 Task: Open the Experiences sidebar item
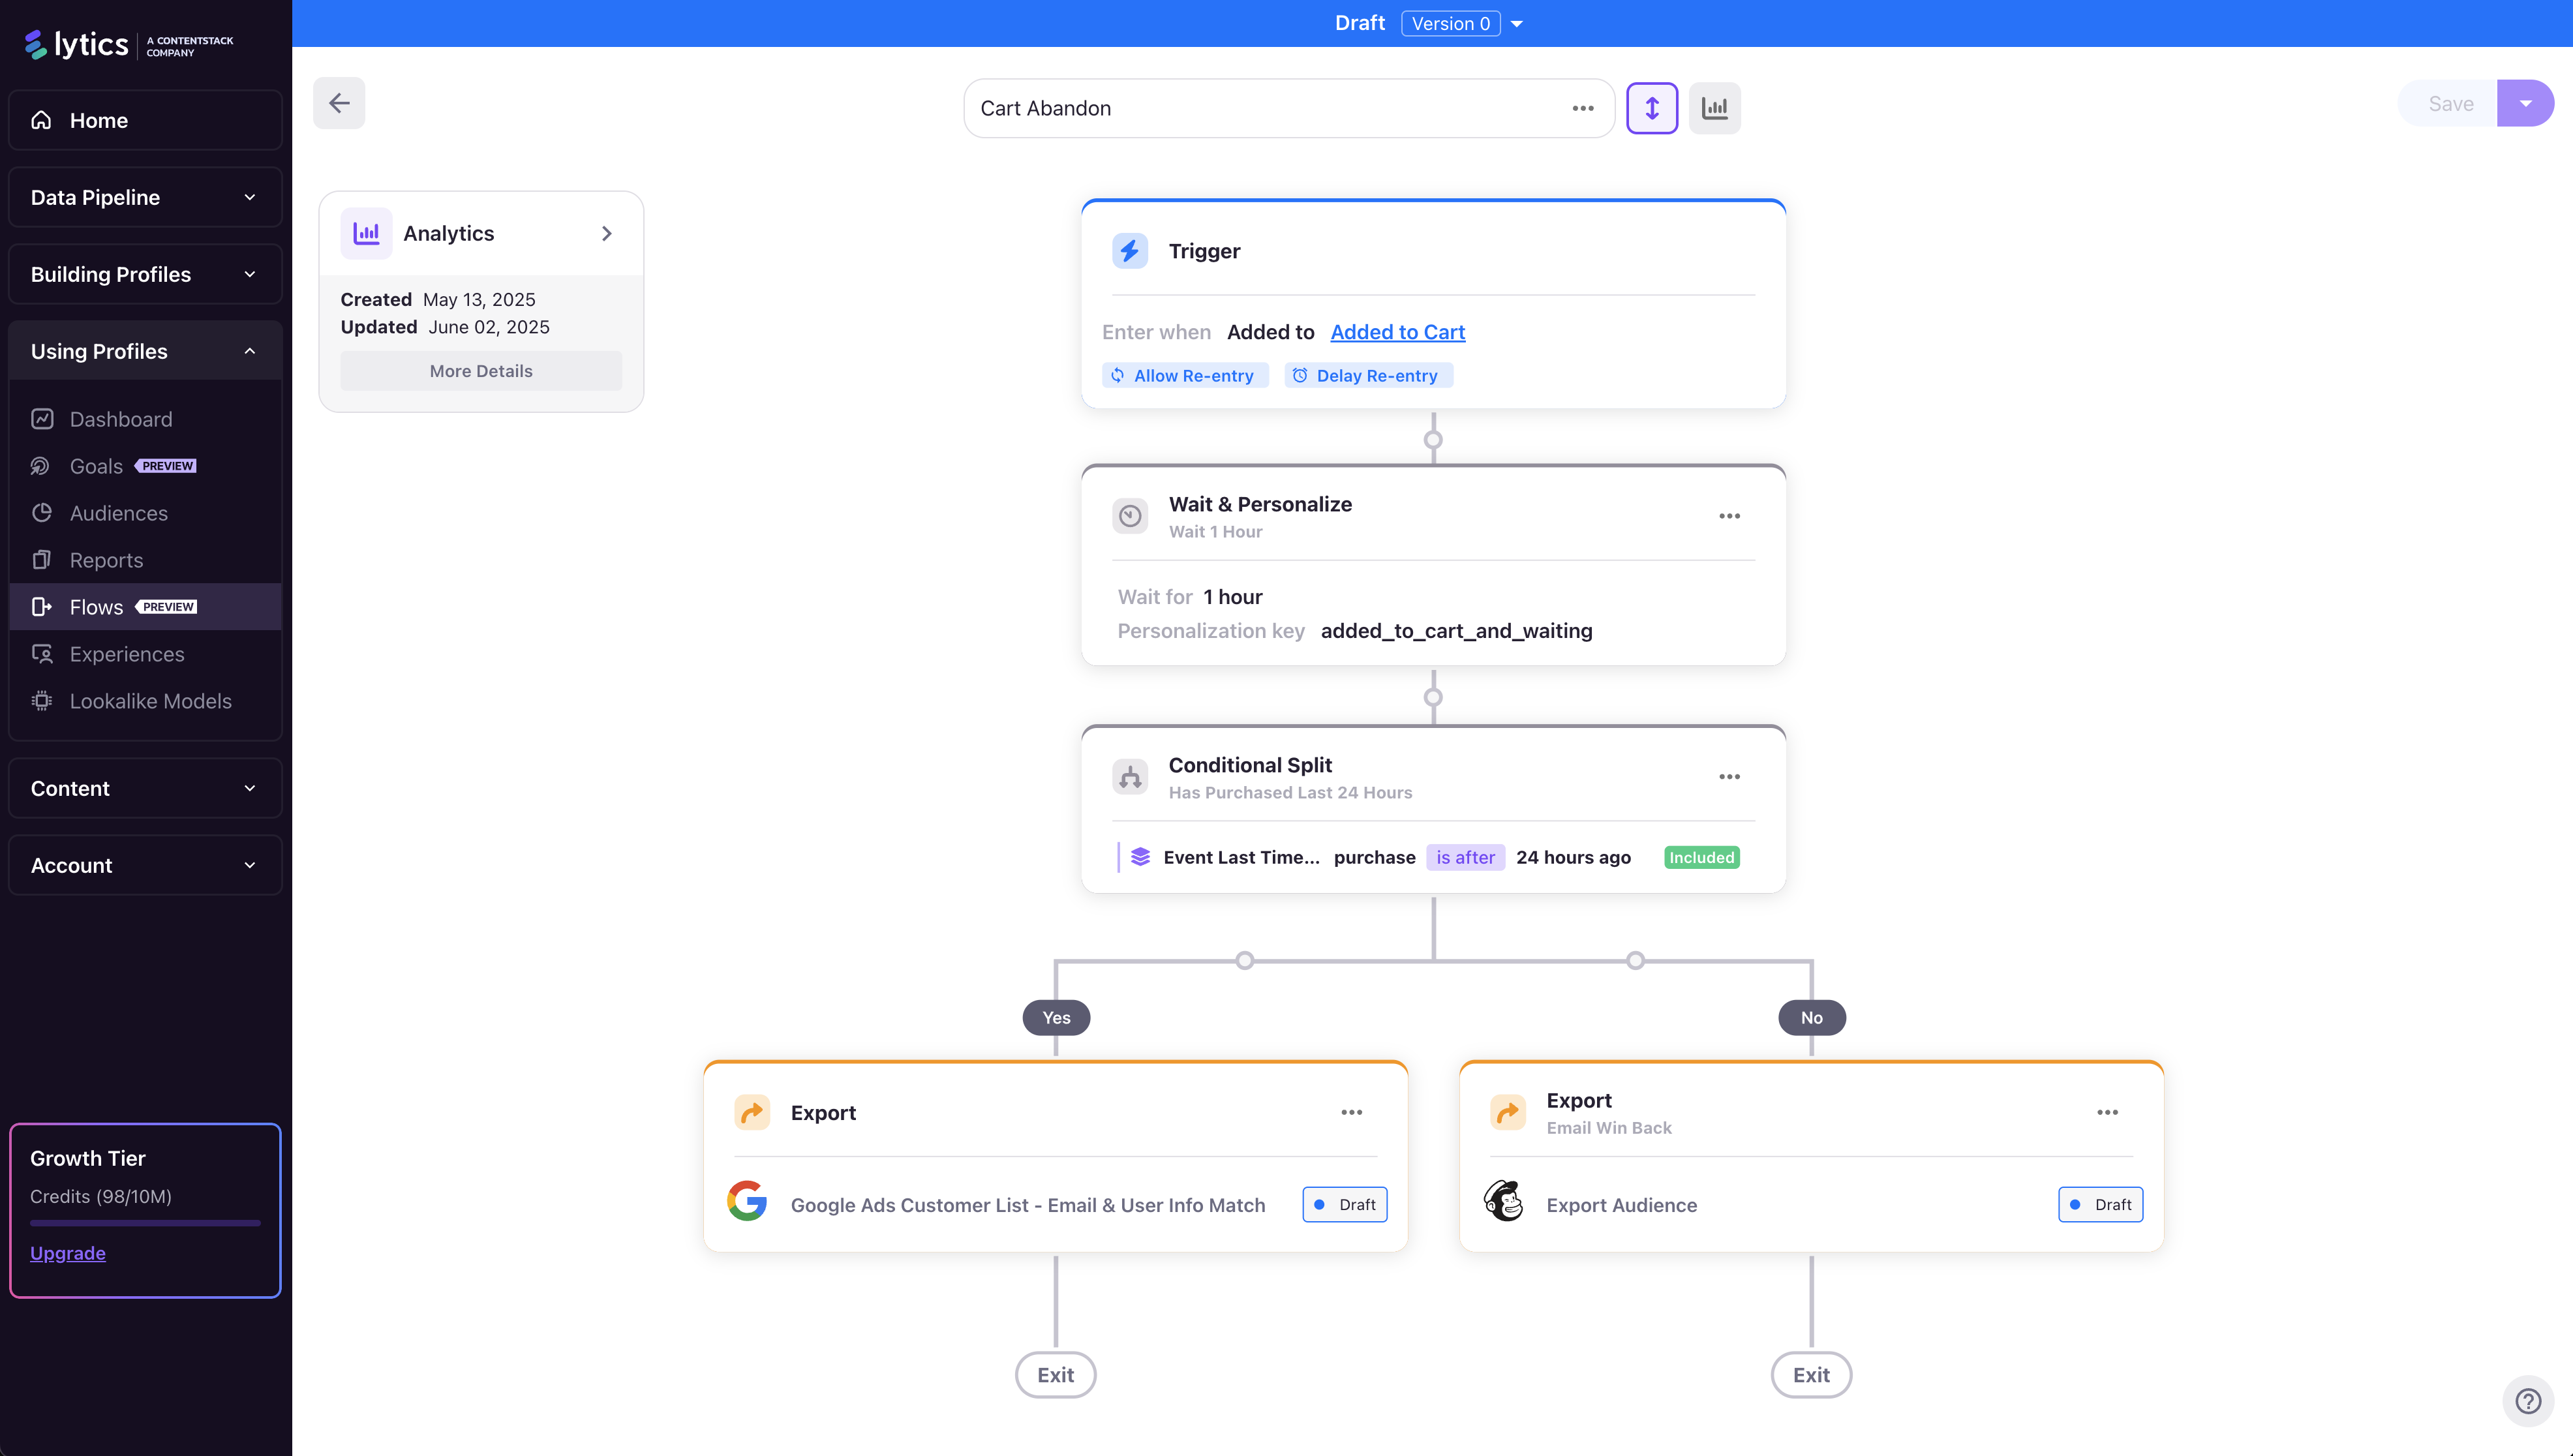[x=127, y=654]
